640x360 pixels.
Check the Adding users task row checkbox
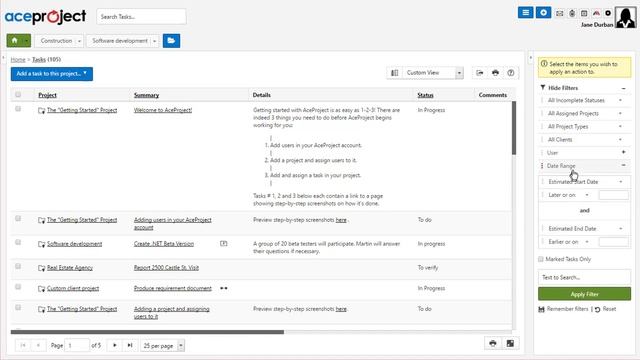click(x=18, y=218)
